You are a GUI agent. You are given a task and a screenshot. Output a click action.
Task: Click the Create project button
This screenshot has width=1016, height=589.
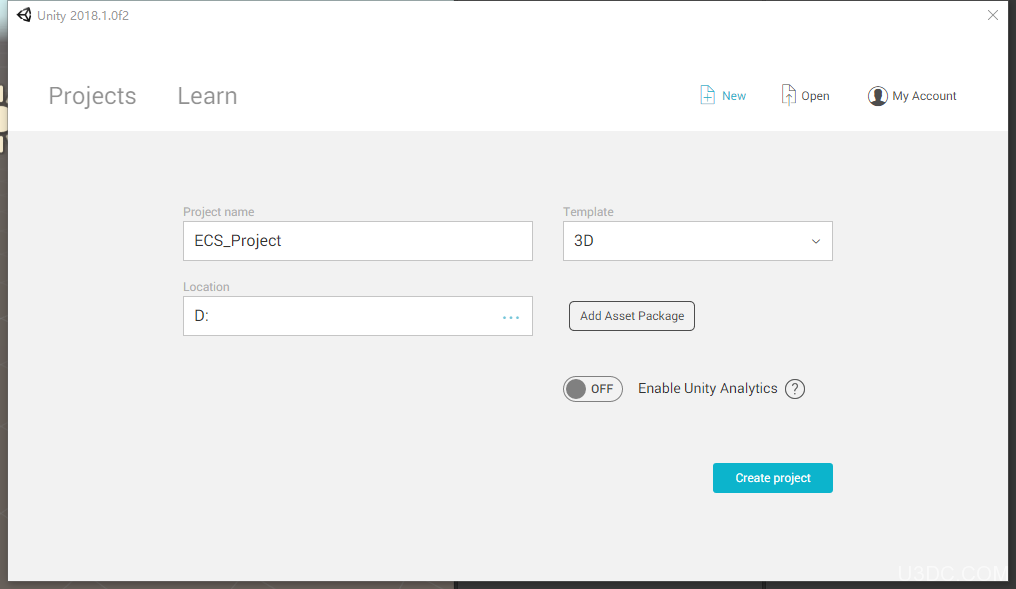[772, 478]
